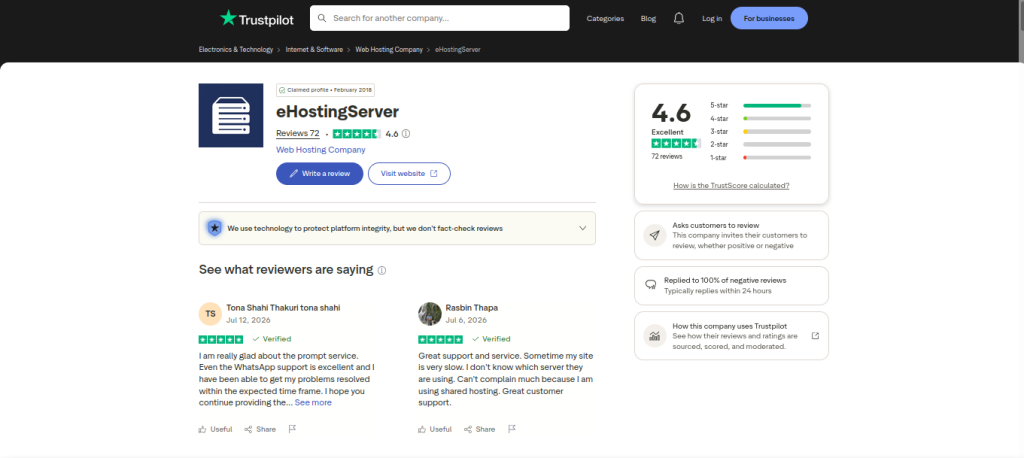Open the Reviews 72 link
This screenshot has height=458, width=1024.
tap(298, 133)
